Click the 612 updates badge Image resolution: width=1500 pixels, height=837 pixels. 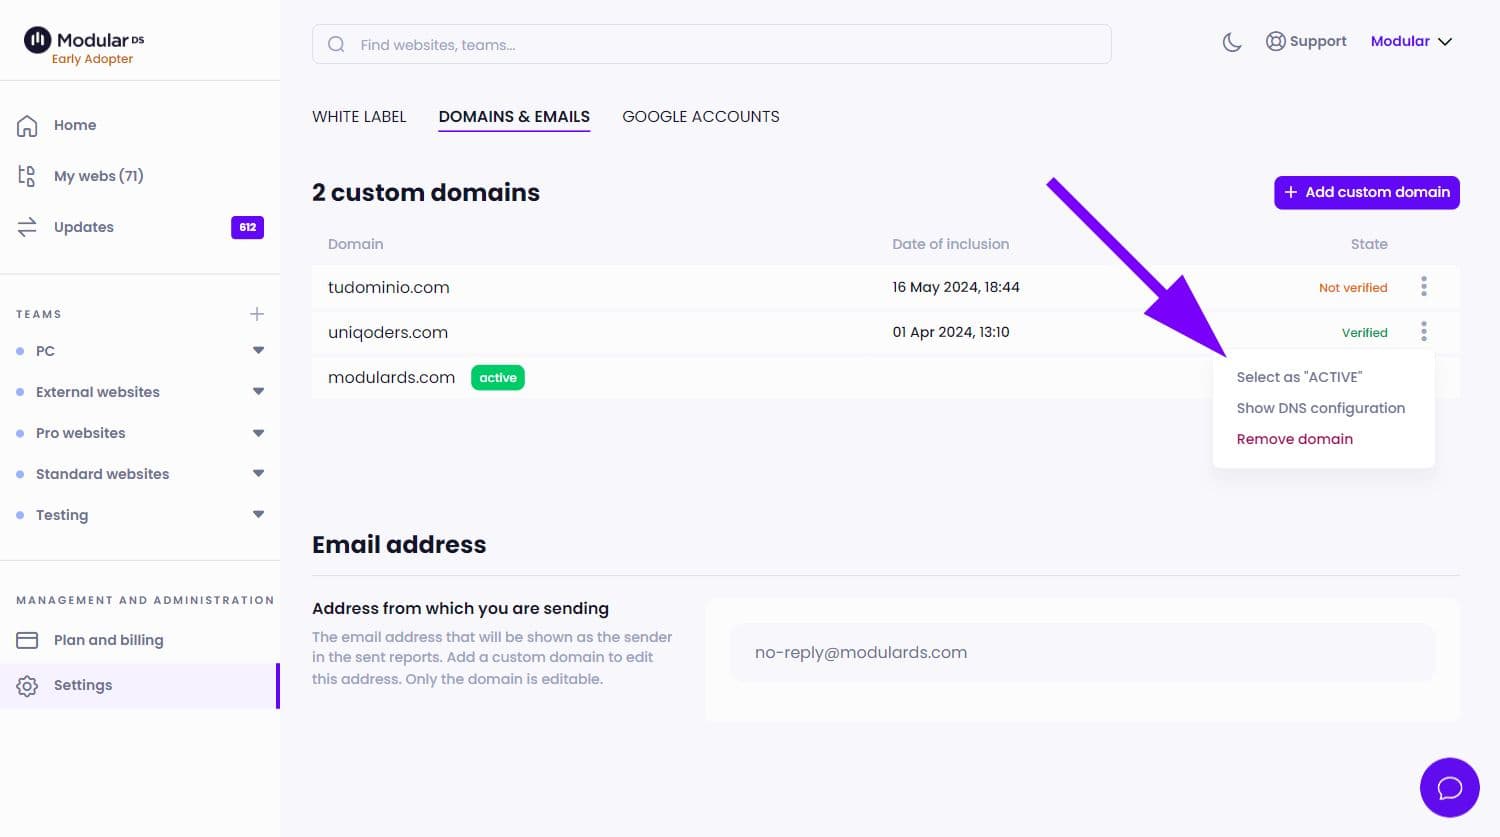coord(247,227)
